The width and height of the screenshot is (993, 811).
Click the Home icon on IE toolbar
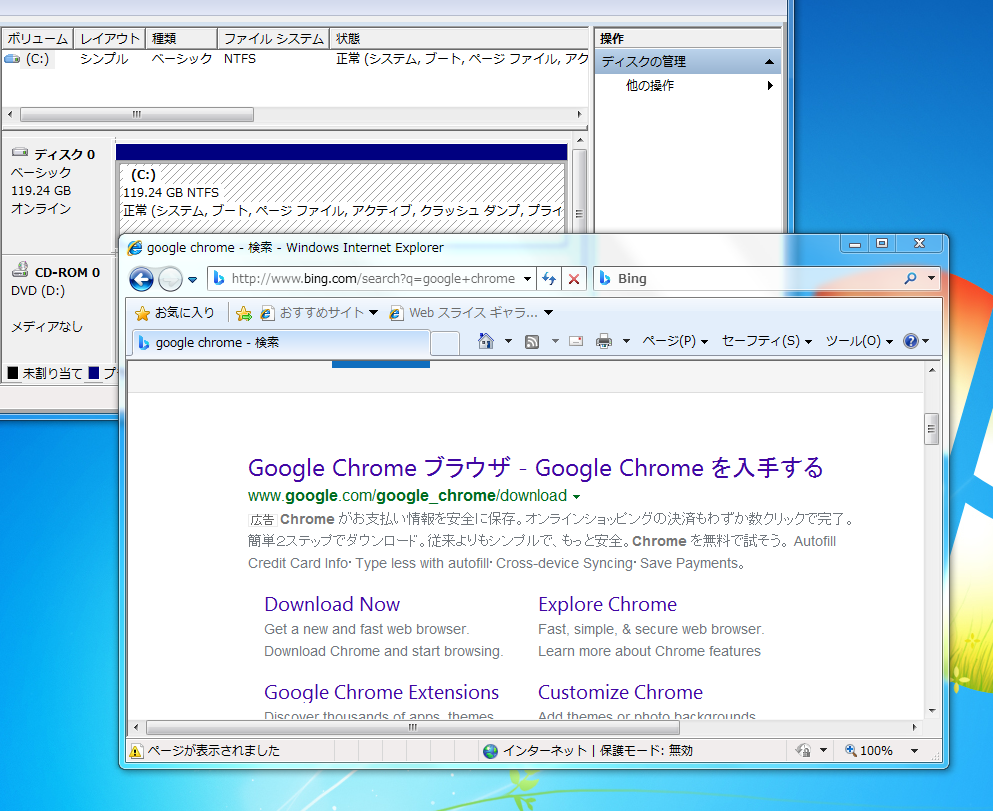[485, 340]
